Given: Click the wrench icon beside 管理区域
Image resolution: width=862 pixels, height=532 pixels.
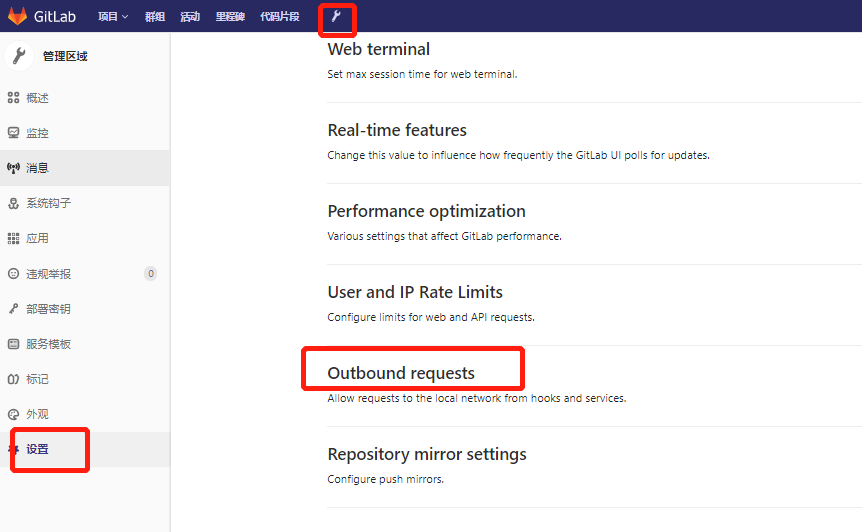Looking at the screenshot, I should (x=19, y=56).
